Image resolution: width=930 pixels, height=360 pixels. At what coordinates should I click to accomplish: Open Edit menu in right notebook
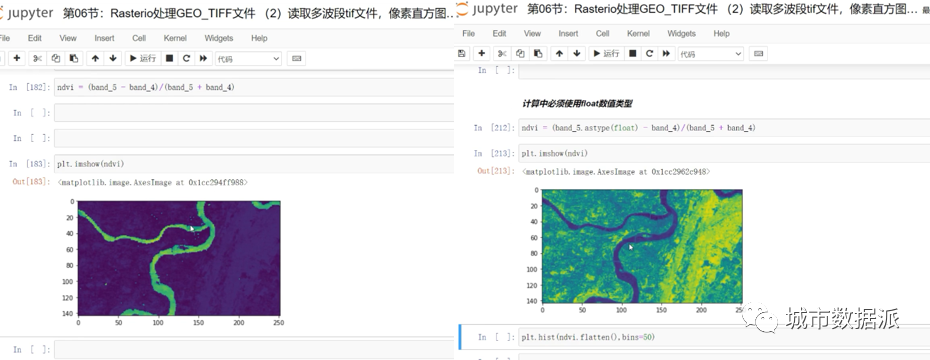(499, 34)
